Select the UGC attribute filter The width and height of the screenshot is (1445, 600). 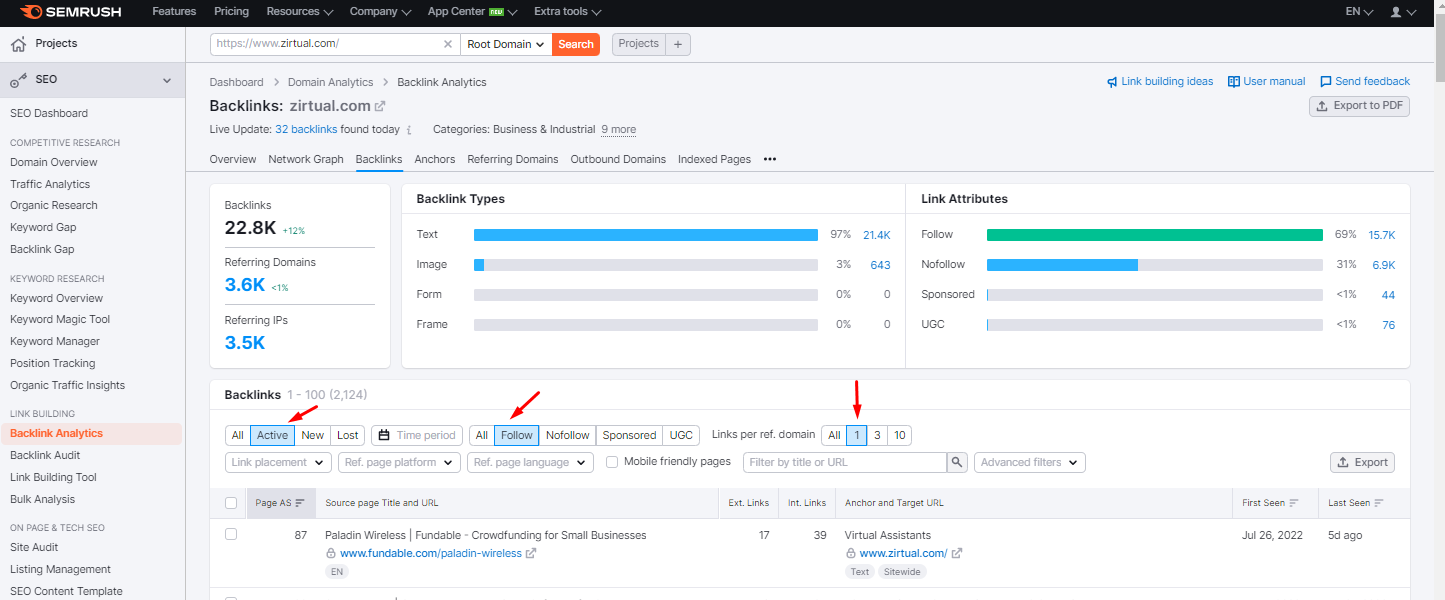(681, 435)
